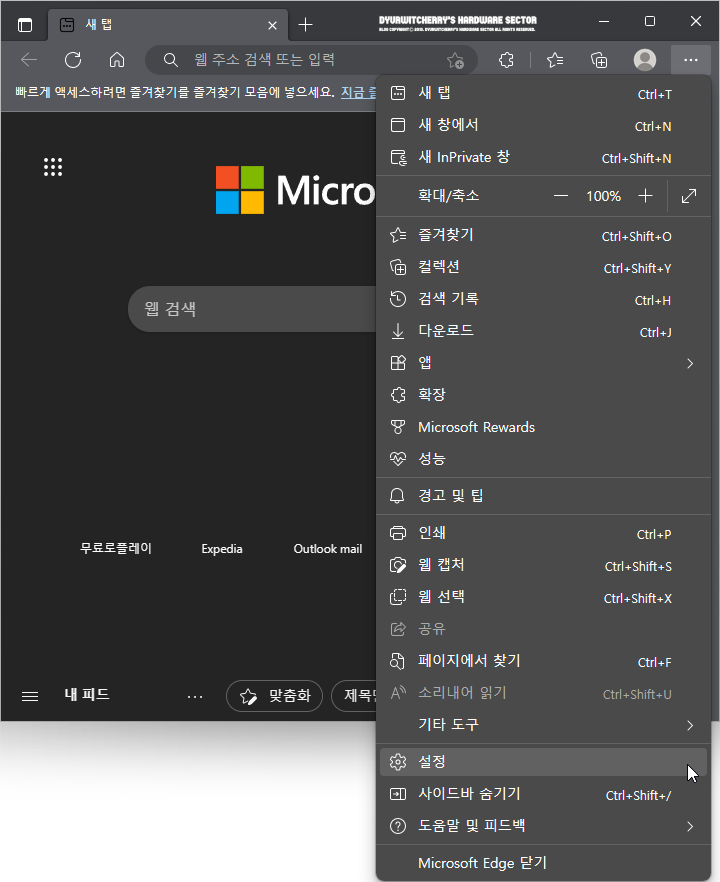Click the 맞춤화 personalize button
720x882 pixels.
tap(274, 696)
